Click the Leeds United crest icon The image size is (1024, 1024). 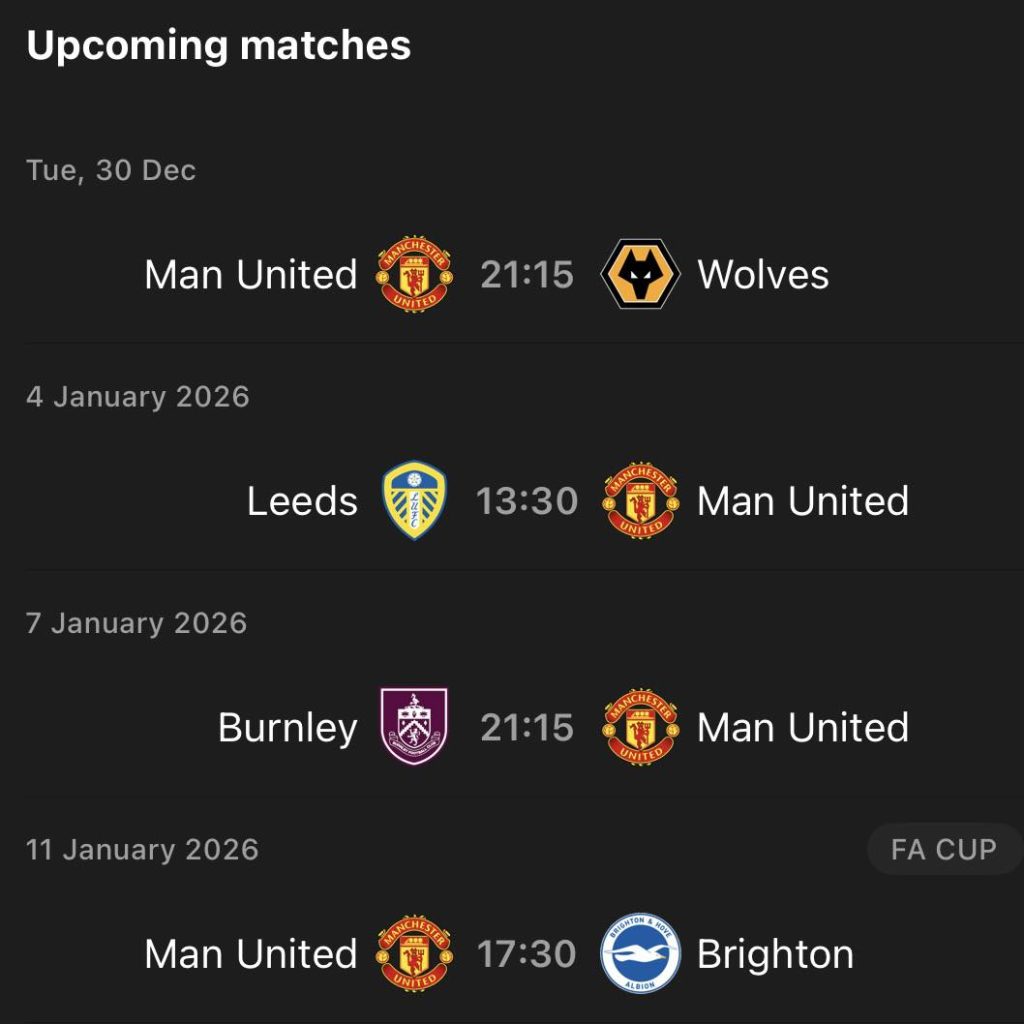tap(414, 501)
